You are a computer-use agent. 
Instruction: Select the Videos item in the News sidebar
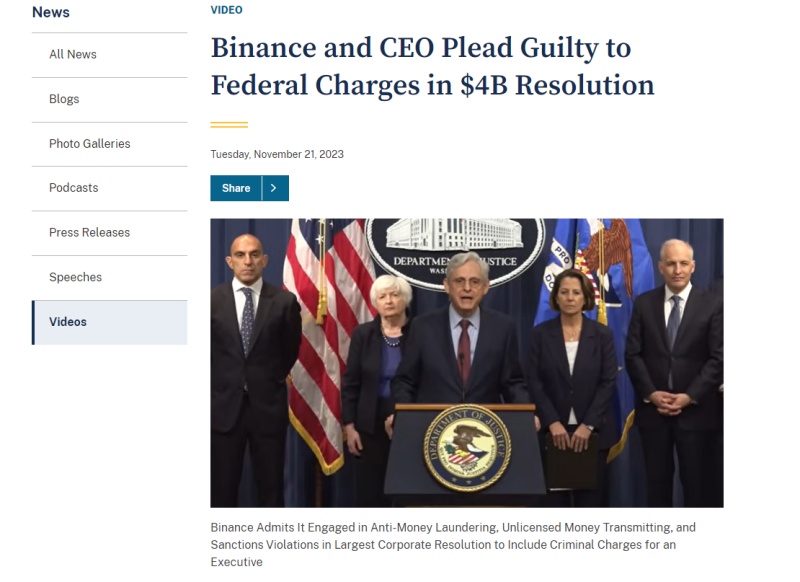[66, 321]
